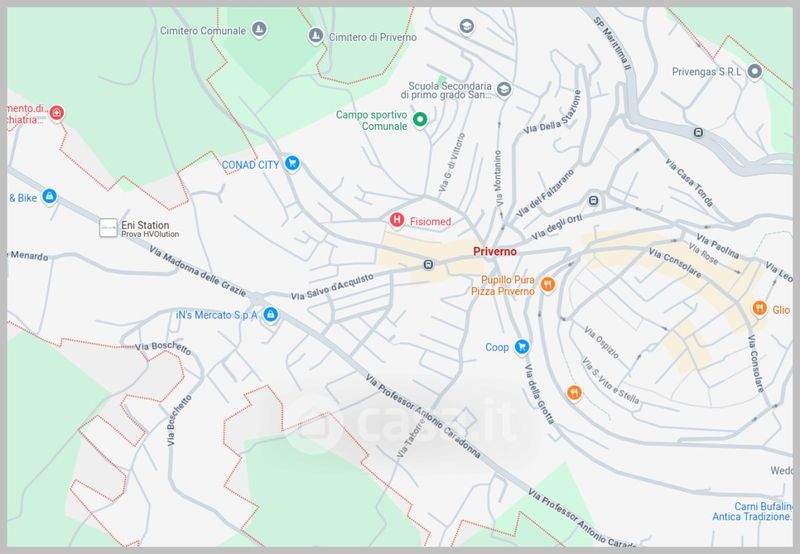
Task: Click the Priverno town name label
Action: 495,253
